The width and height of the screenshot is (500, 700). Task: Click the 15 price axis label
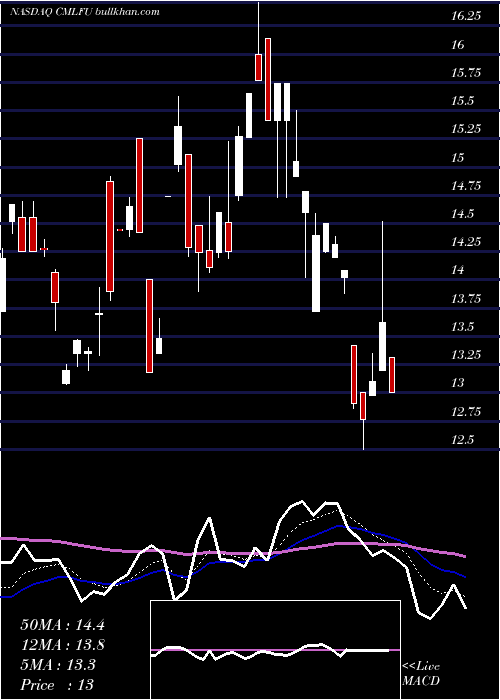click(458, 158)
